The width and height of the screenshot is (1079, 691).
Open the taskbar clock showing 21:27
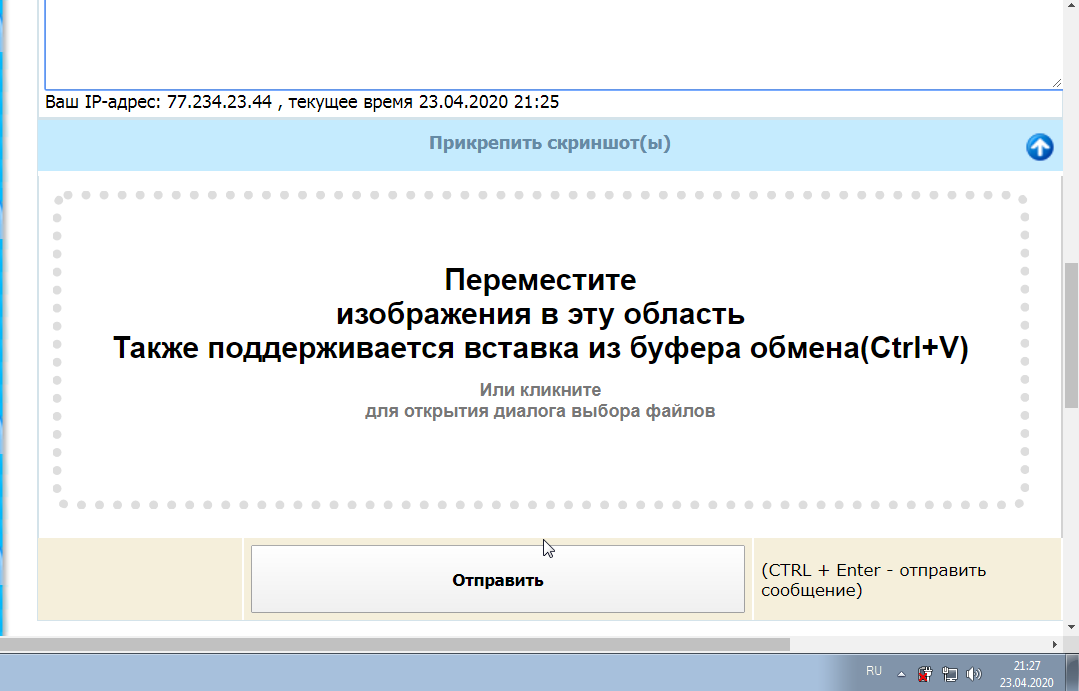(x=1026, y=674)
